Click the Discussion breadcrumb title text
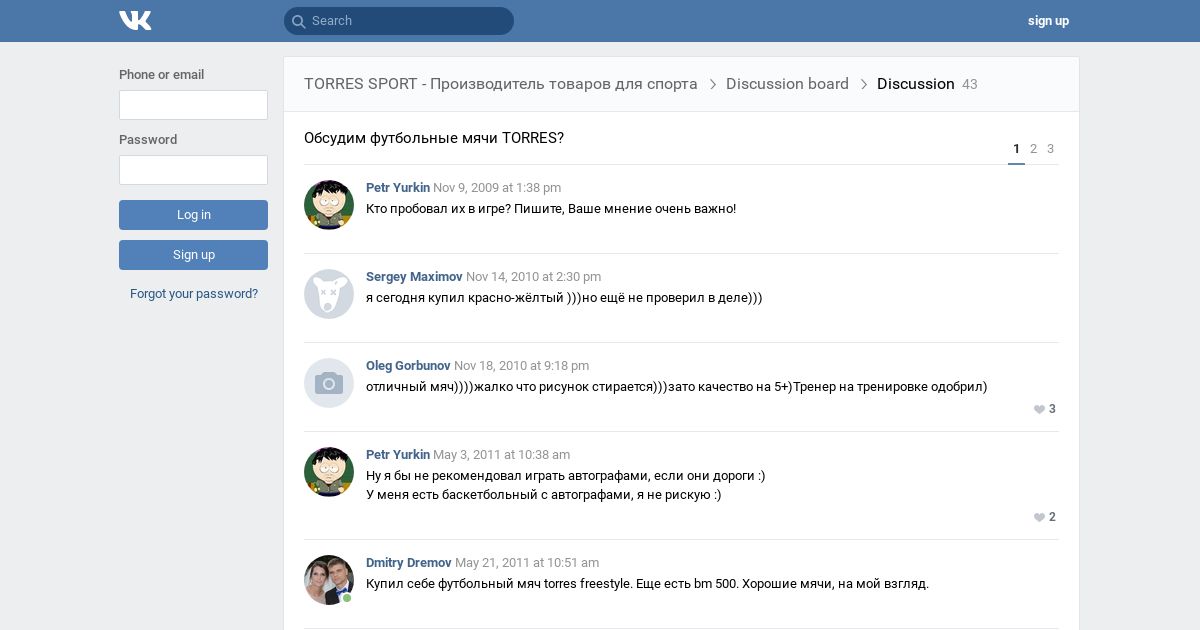This screenshot has width=1200, height=630. [x=916, y=84]
